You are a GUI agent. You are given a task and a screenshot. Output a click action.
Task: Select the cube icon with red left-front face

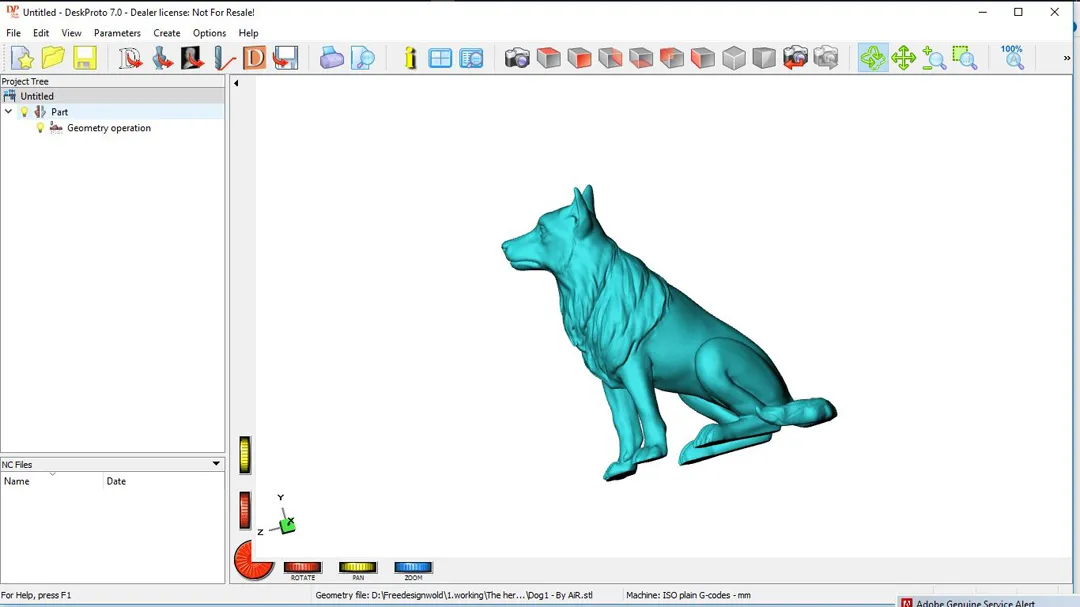coord(703,58)
